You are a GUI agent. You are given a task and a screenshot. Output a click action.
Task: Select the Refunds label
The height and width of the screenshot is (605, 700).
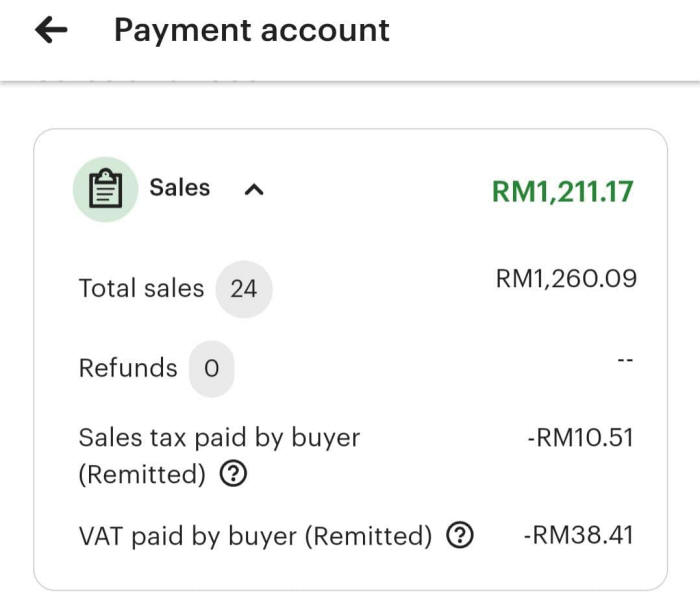pos(128,368)
